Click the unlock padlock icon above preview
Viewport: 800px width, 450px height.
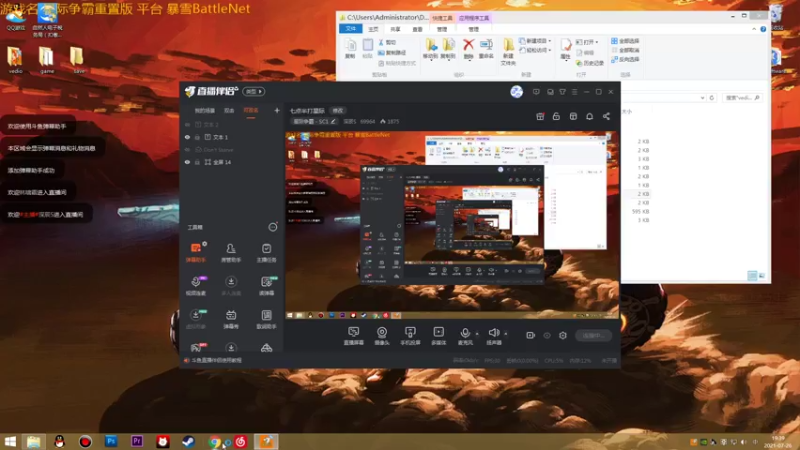(x=556, y=116)
